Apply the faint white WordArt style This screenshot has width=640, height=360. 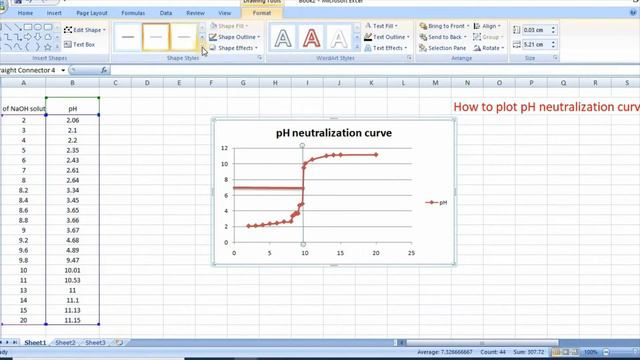click(339, 38)
